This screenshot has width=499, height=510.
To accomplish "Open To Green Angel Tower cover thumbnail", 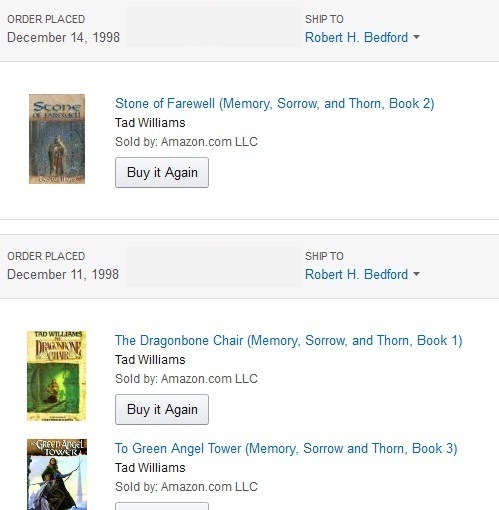I will 57,474.
